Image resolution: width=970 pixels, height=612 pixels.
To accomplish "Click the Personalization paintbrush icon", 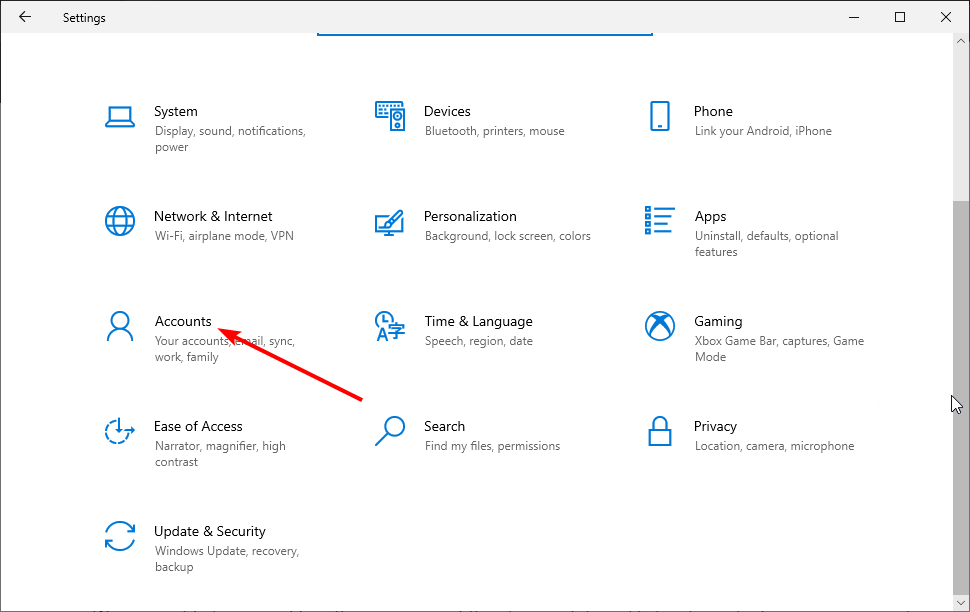I will pos(390,223).
